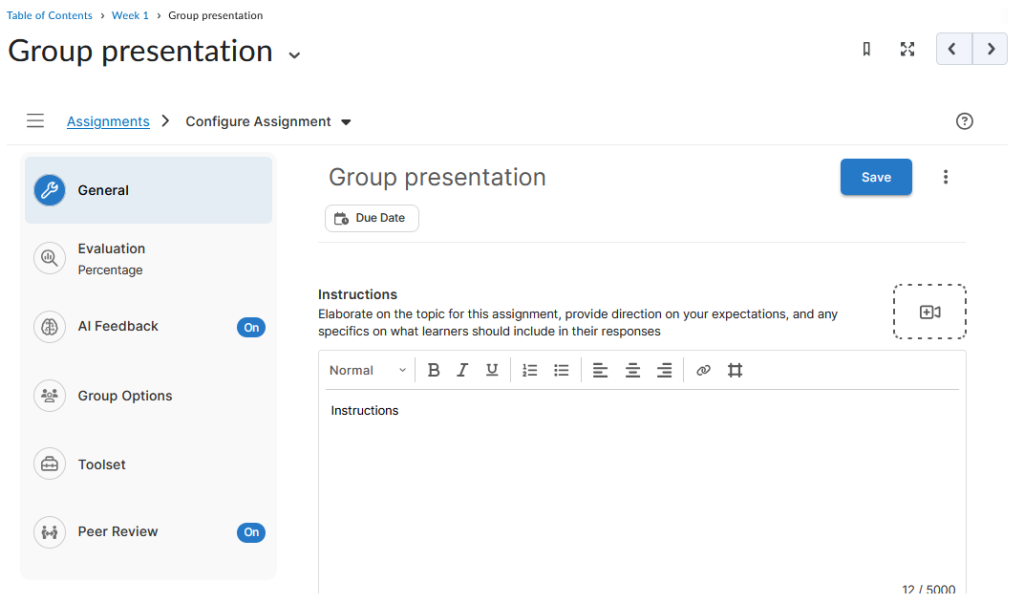
Task: Center align text
Action: point(632,370)
